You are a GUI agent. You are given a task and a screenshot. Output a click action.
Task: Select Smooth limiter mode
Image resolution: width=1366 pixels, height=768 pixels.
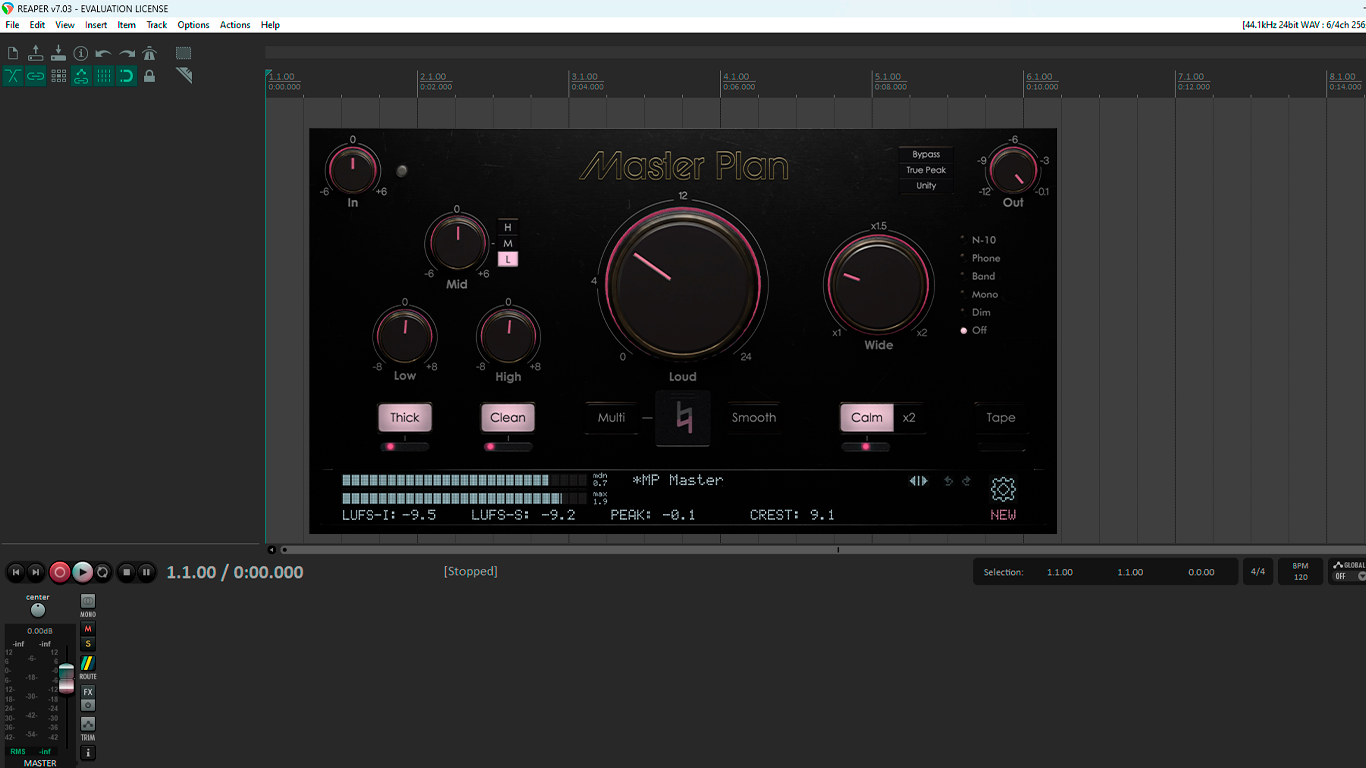pyautogui.click(x=754, y=418)
